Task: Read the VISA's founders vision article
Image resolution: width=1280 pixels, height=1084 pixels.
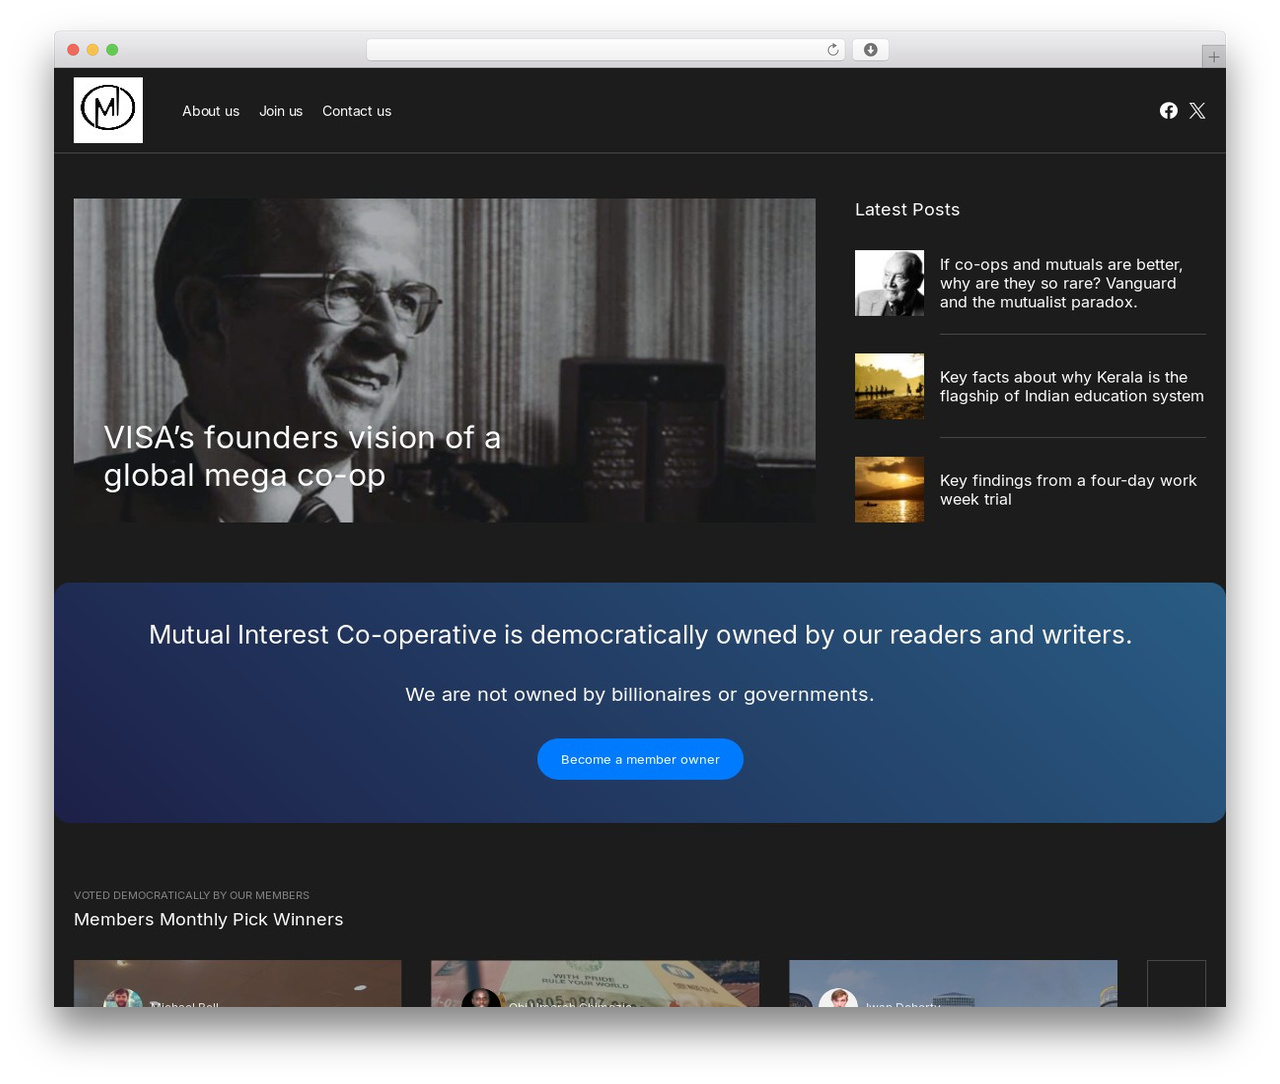Action: tap(302, 456)
